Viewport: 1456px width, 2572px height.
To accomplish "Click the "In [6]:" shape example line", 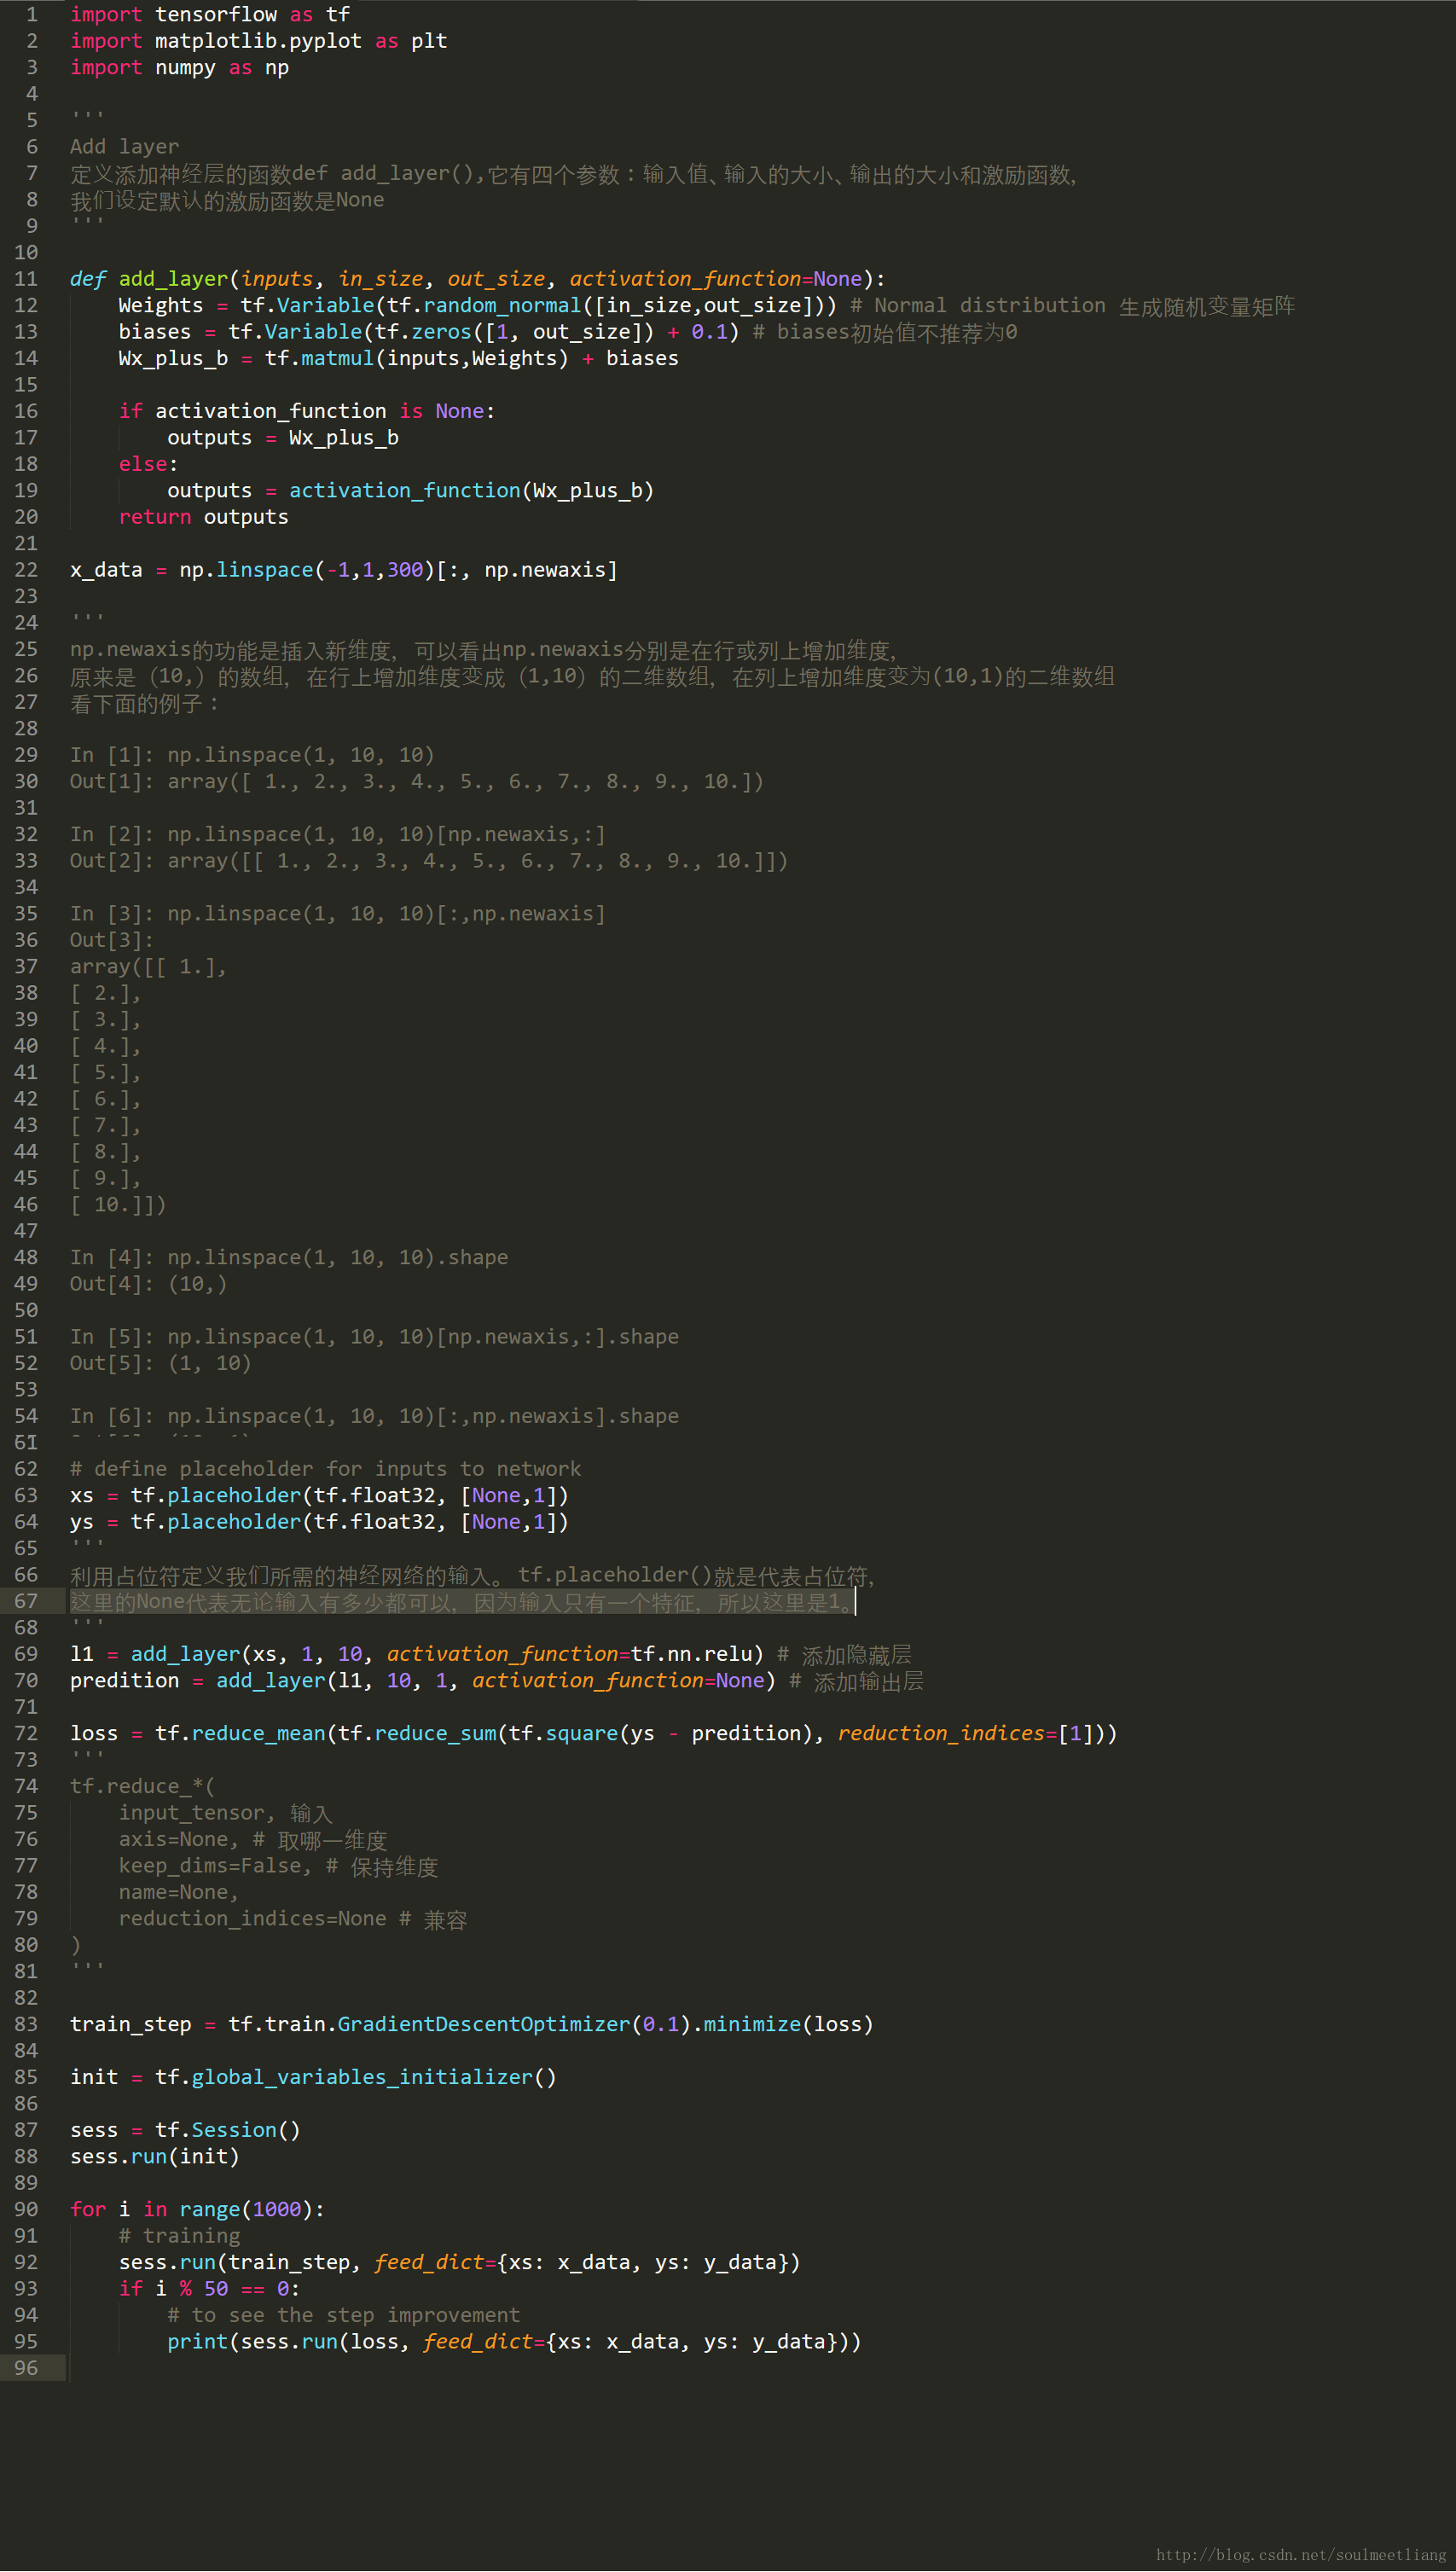I will (375, 1416).
